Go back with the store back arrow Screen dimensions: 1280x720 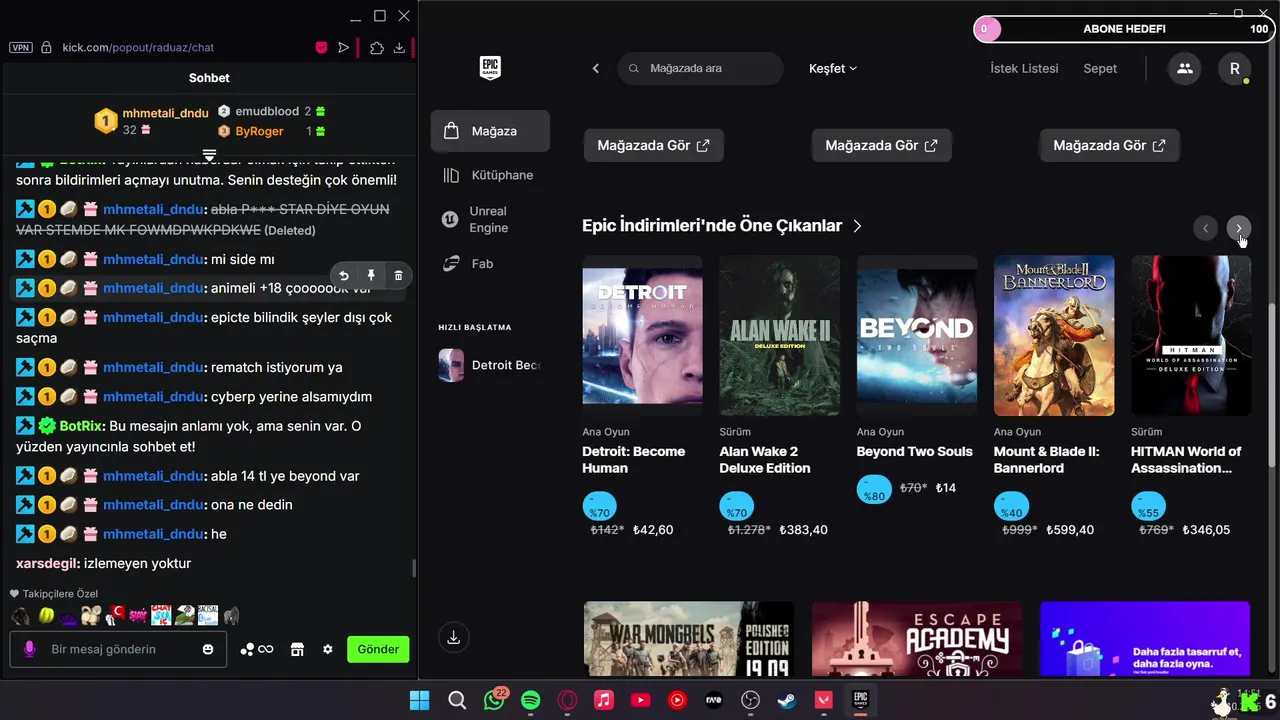click(x=596, y=68)
